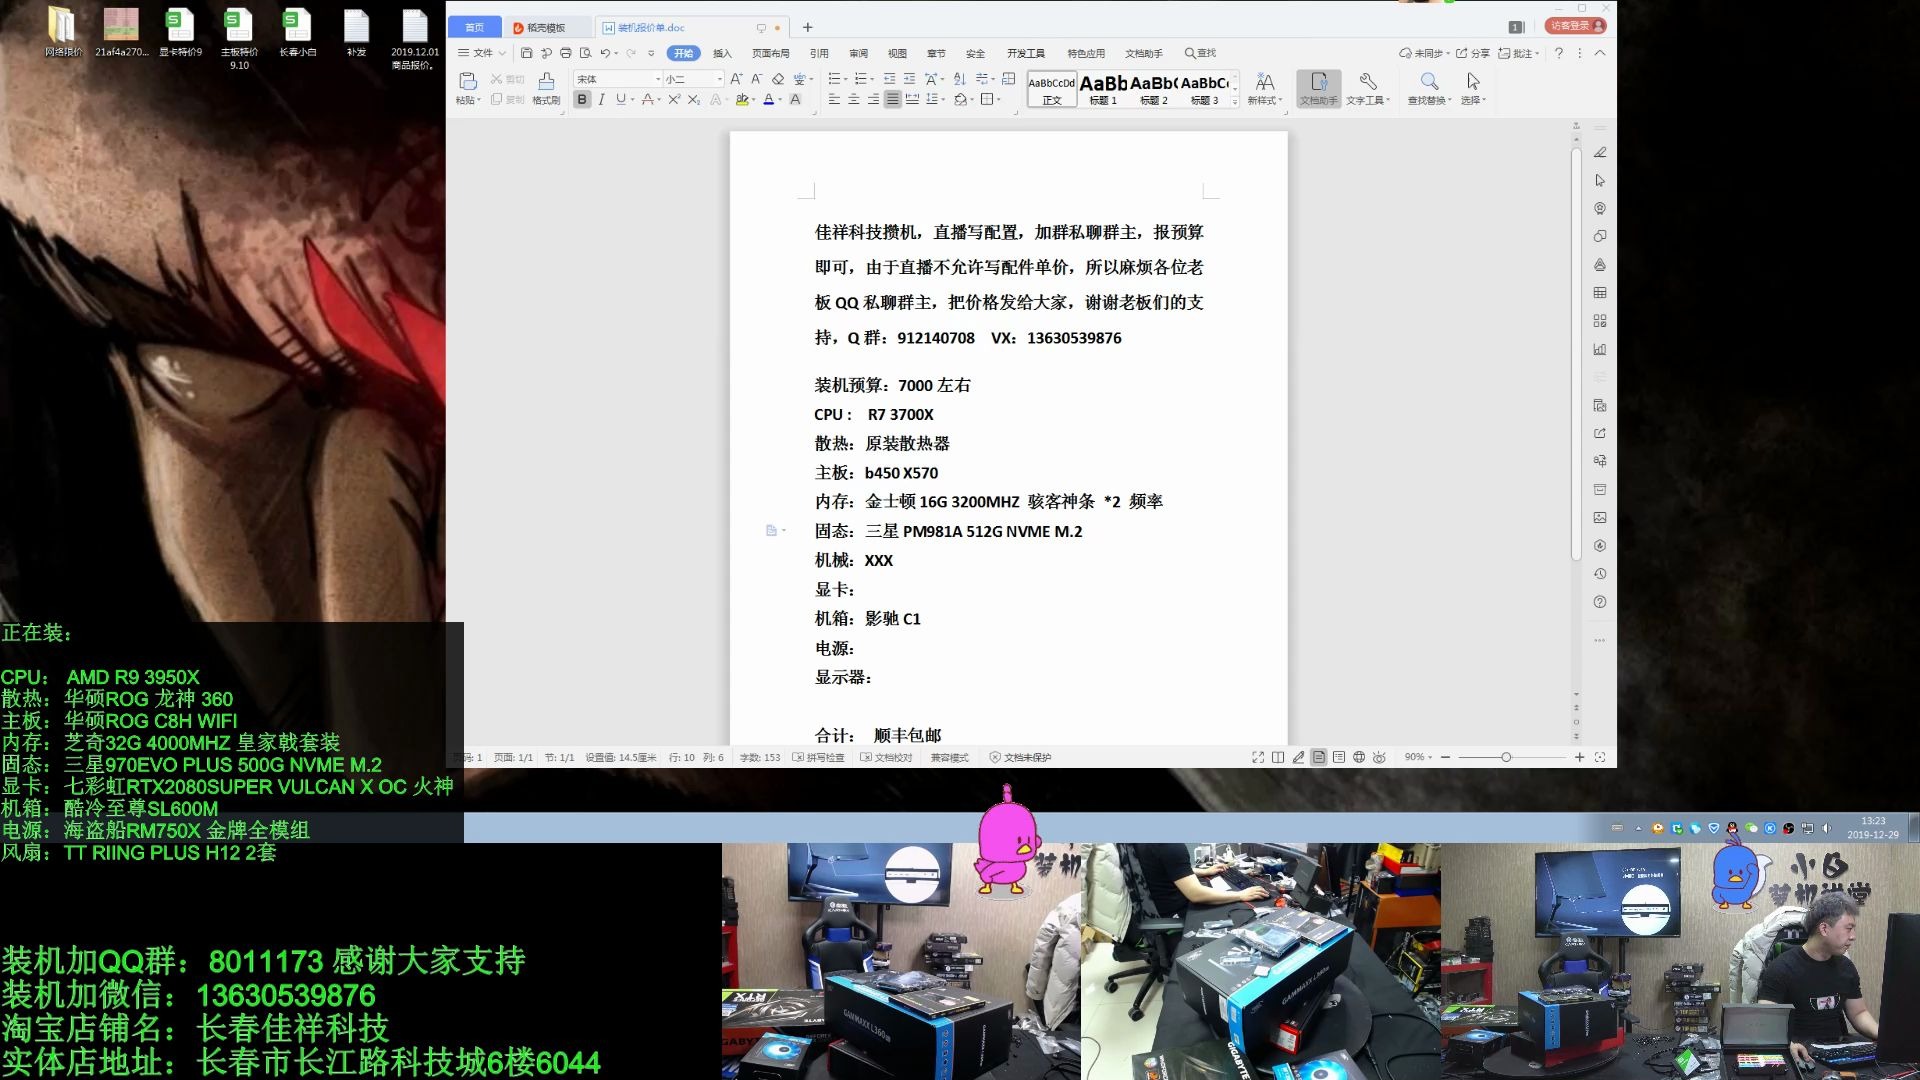The height and width of the screenshot is (1080, 1920).
Task: Open the 审阅 ribbon tab
Action: 858,53
